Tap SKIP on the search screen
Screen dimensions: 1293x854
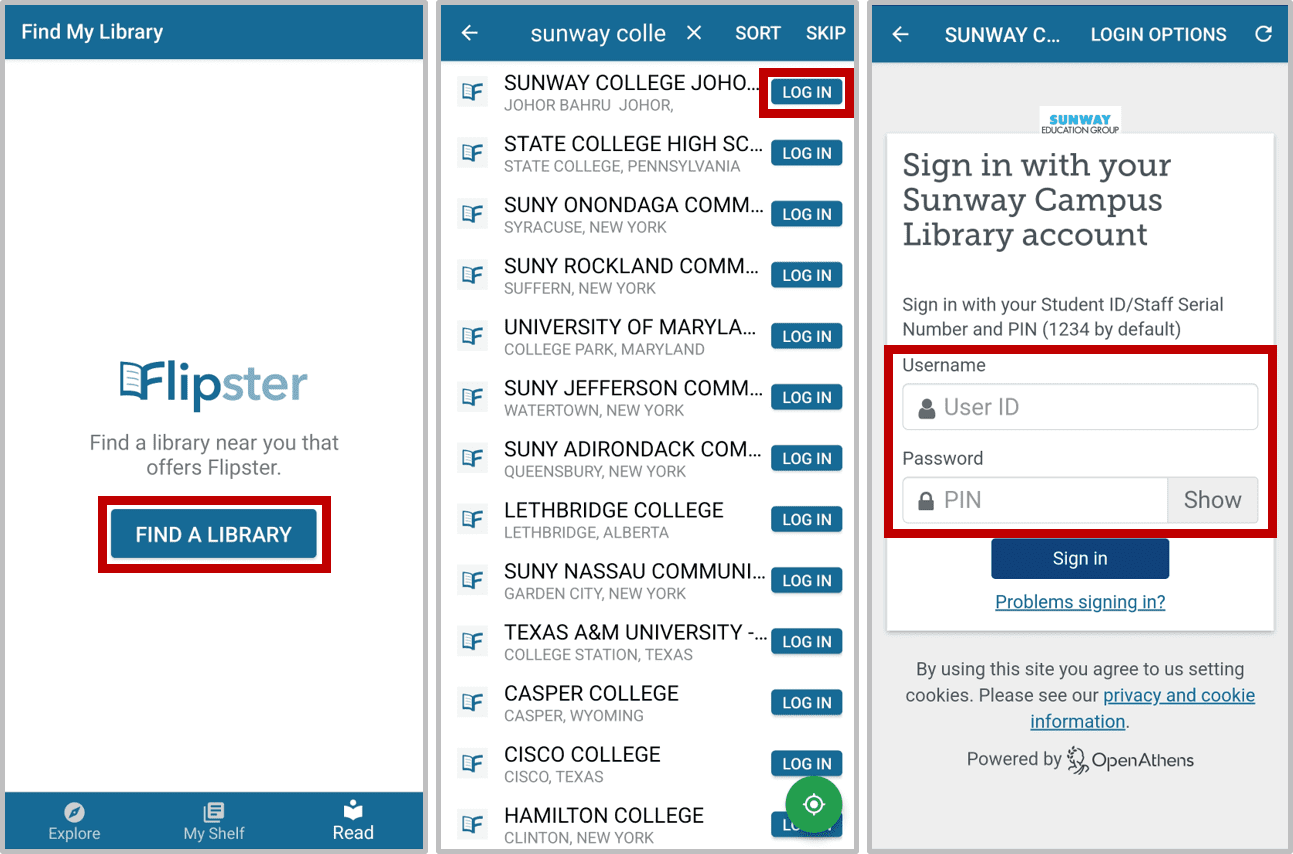[x=825, y=32]
